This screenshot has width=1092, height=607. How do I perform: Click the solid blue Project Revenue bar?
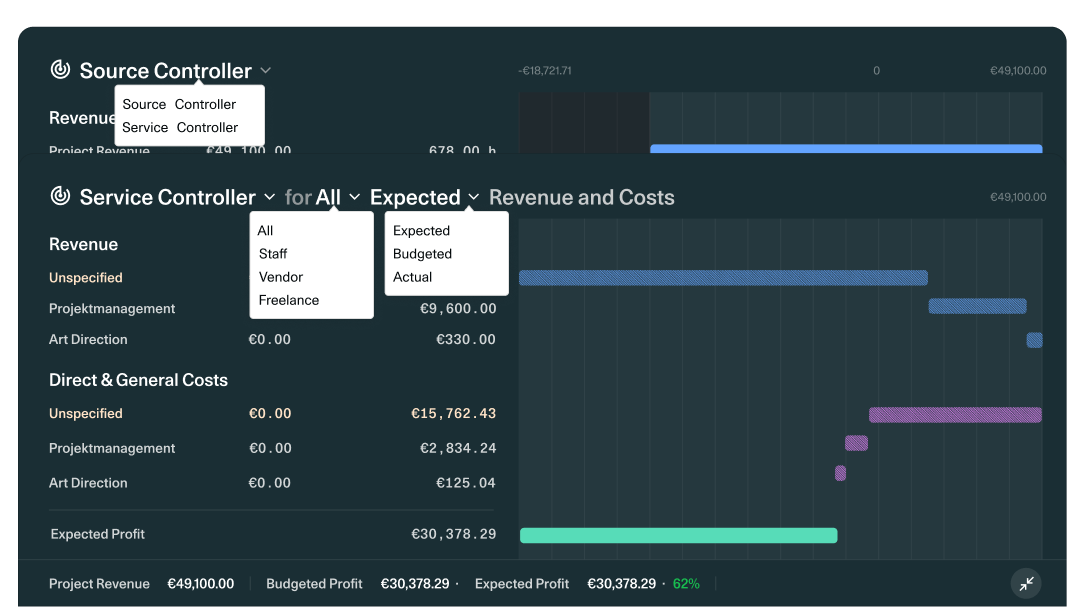pyautogui.click(x=846, y=148)
